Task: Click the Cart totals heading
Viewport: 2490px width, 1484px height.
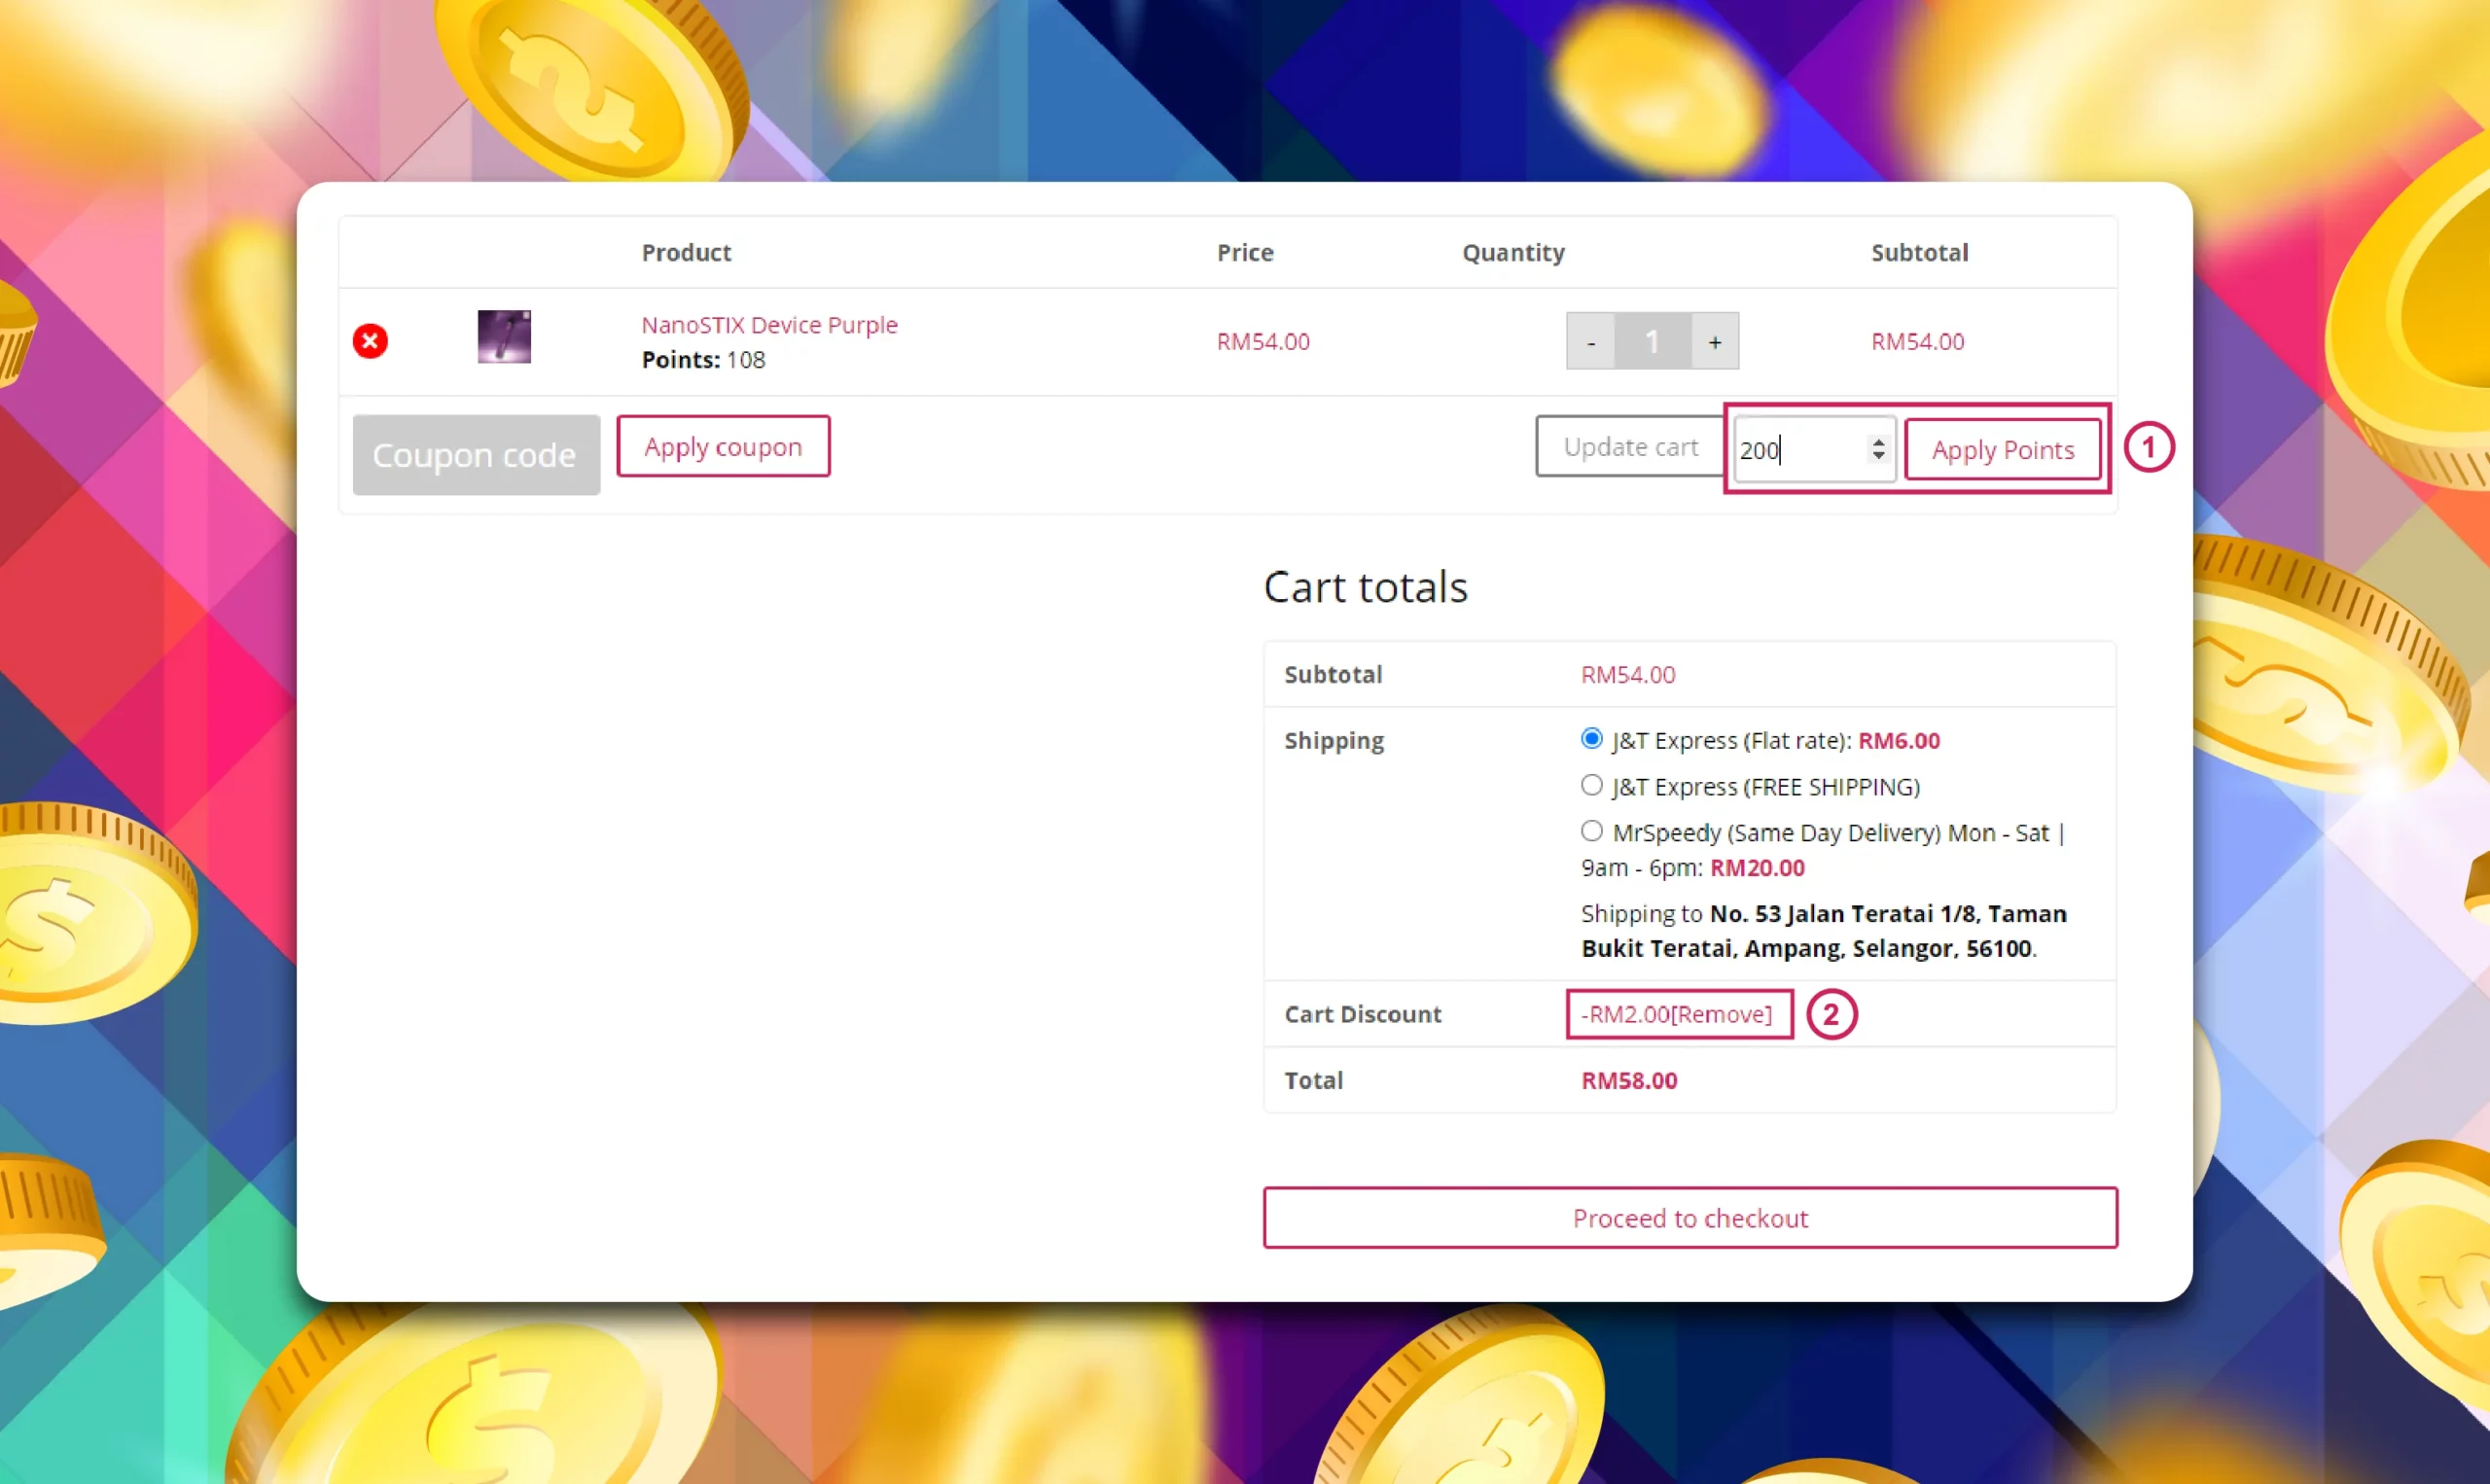Action: 1366,587
